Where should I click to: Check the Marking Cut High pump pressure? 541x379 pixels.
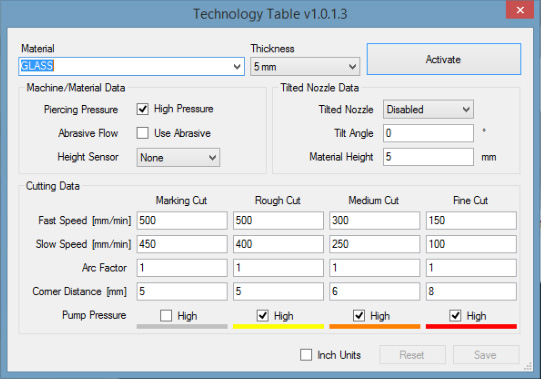pos(166,315)
